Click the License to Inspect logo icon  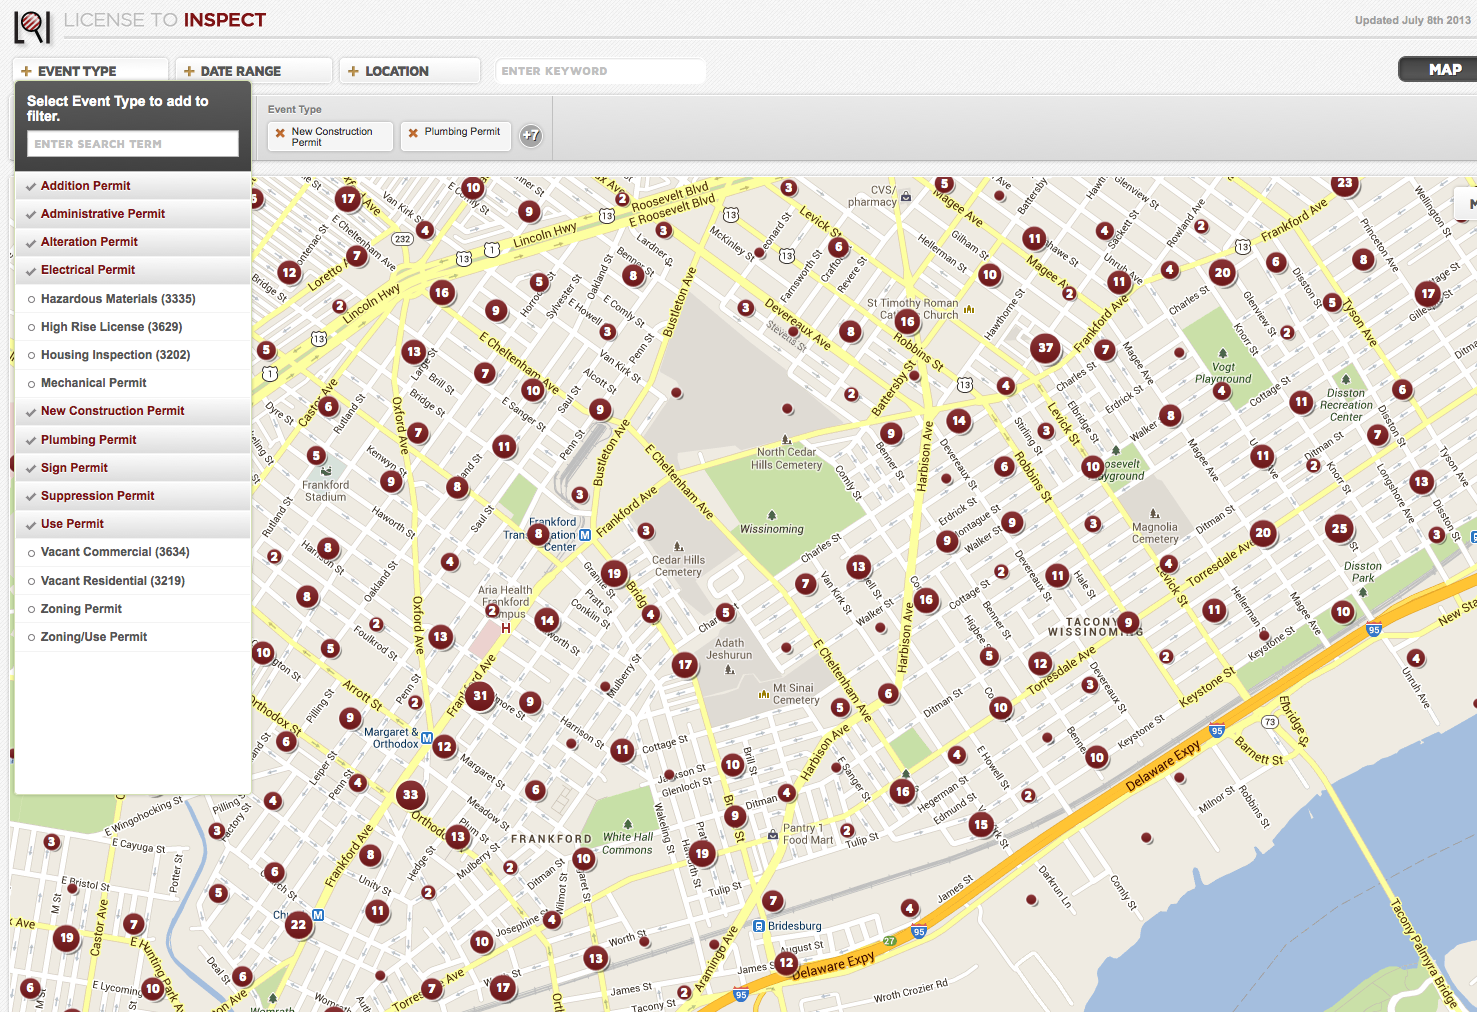coord(32,26)
